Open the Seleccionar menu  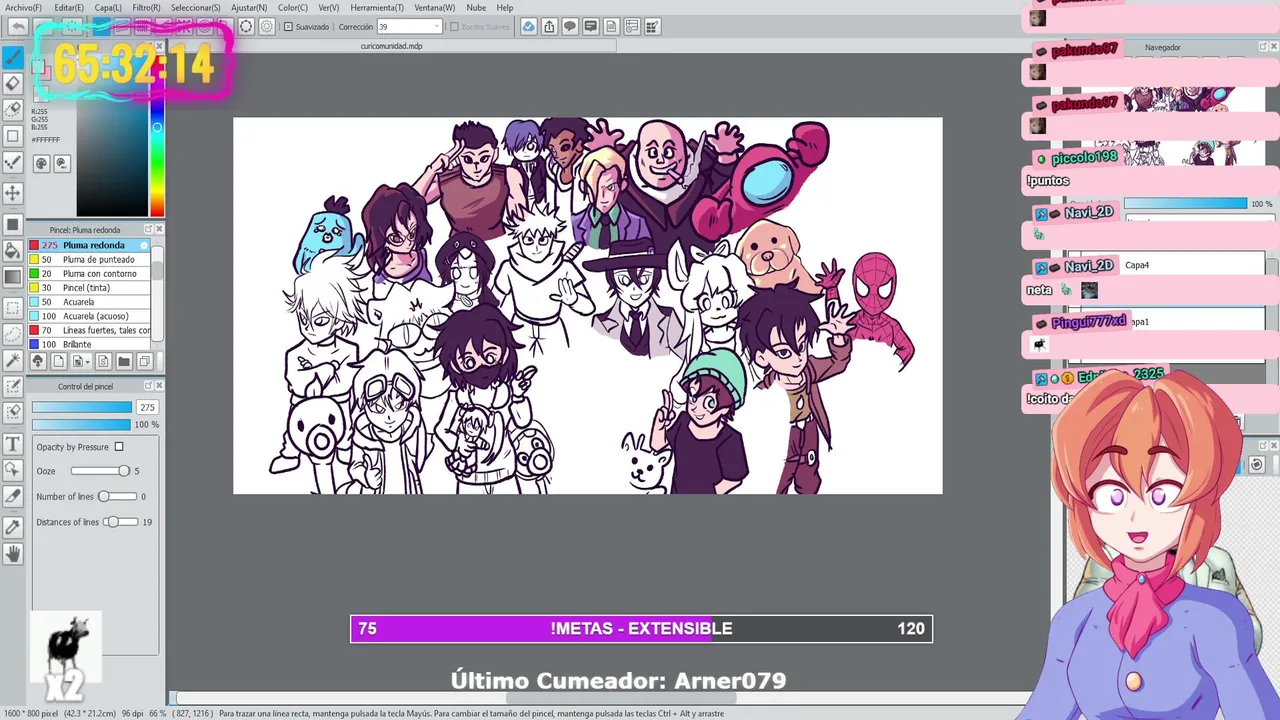(x=196, y=7)
